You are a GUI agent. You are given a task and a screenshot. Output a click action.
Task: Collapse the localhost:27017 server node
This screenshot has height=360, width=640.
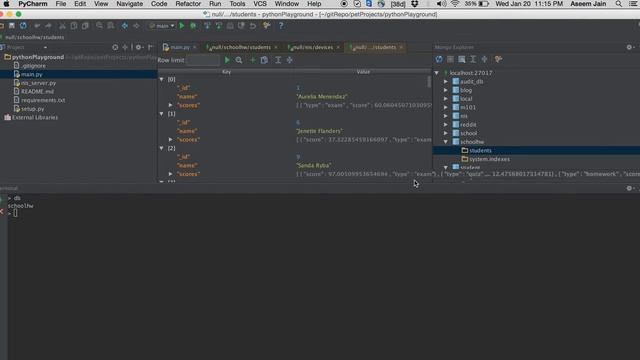click(x=437, y=73)
